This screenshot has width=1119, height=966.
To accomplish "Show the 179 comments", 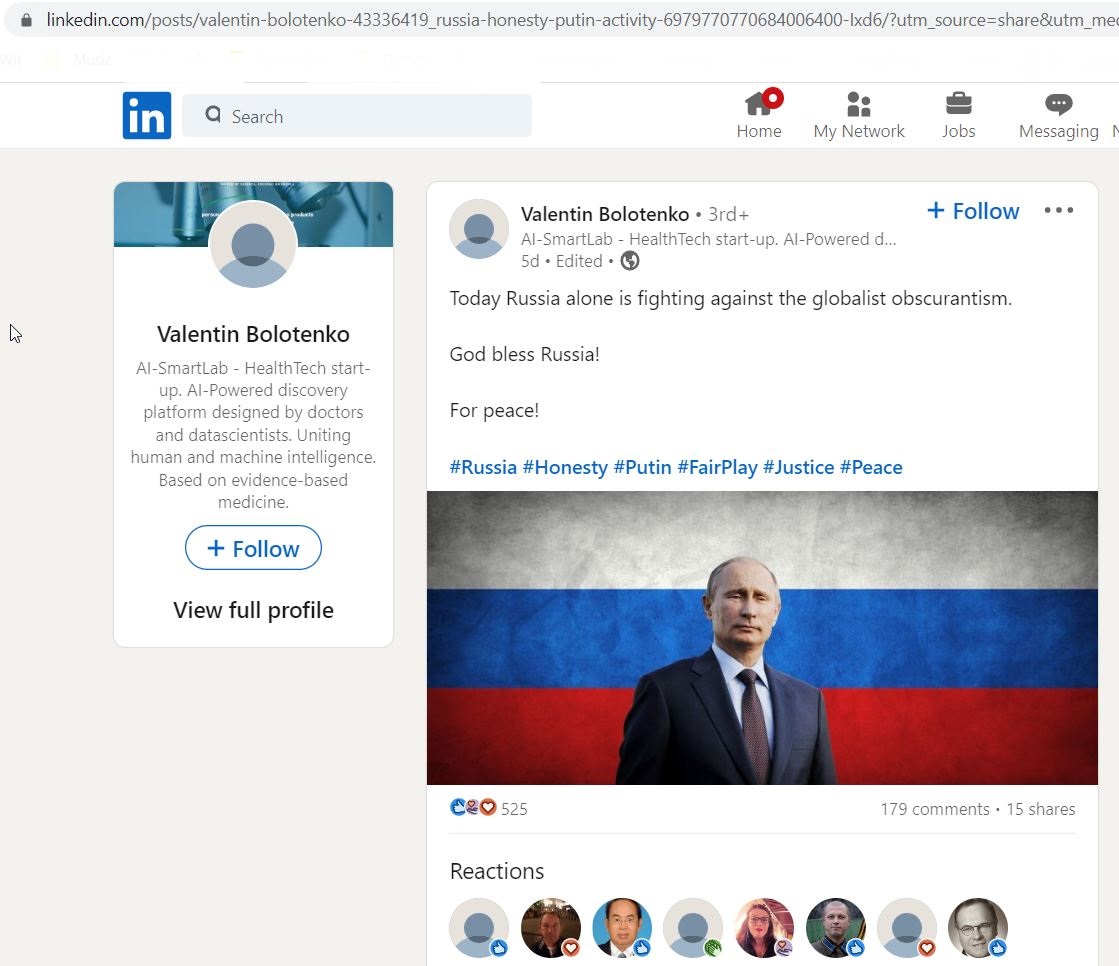I will 934,809.
